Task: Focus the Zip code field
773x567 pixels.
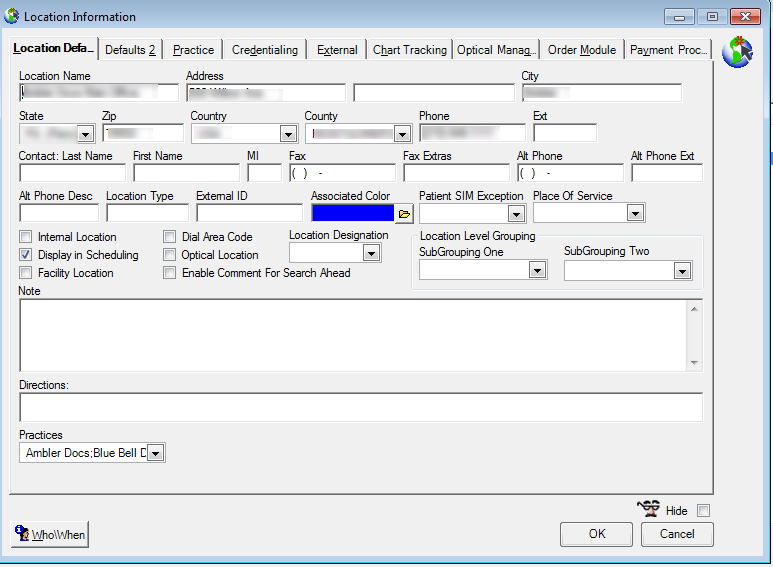Action: click(x=143, y=133)
